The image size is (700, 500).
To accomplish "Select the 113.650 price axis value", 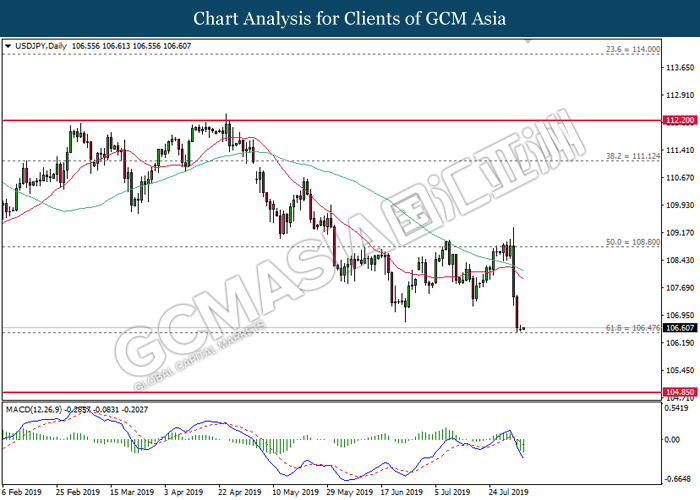I will coord(680,68).
